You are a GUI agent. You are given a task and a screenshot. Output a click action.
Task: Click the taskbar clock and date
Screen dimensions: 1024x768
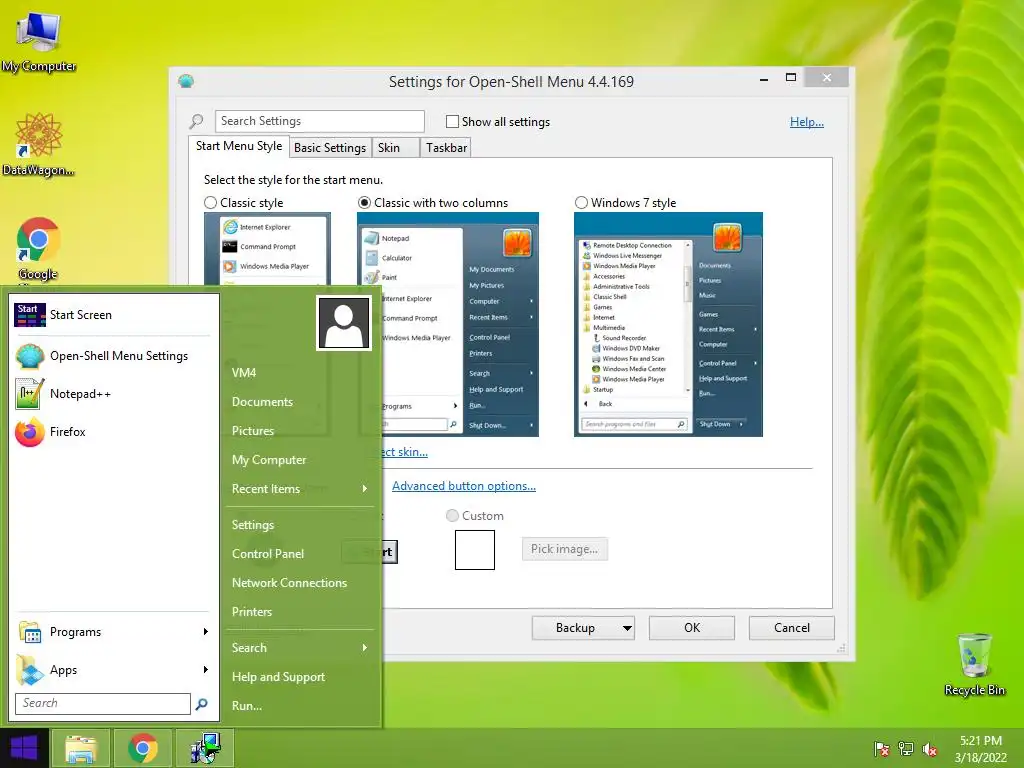click(980, 749)
